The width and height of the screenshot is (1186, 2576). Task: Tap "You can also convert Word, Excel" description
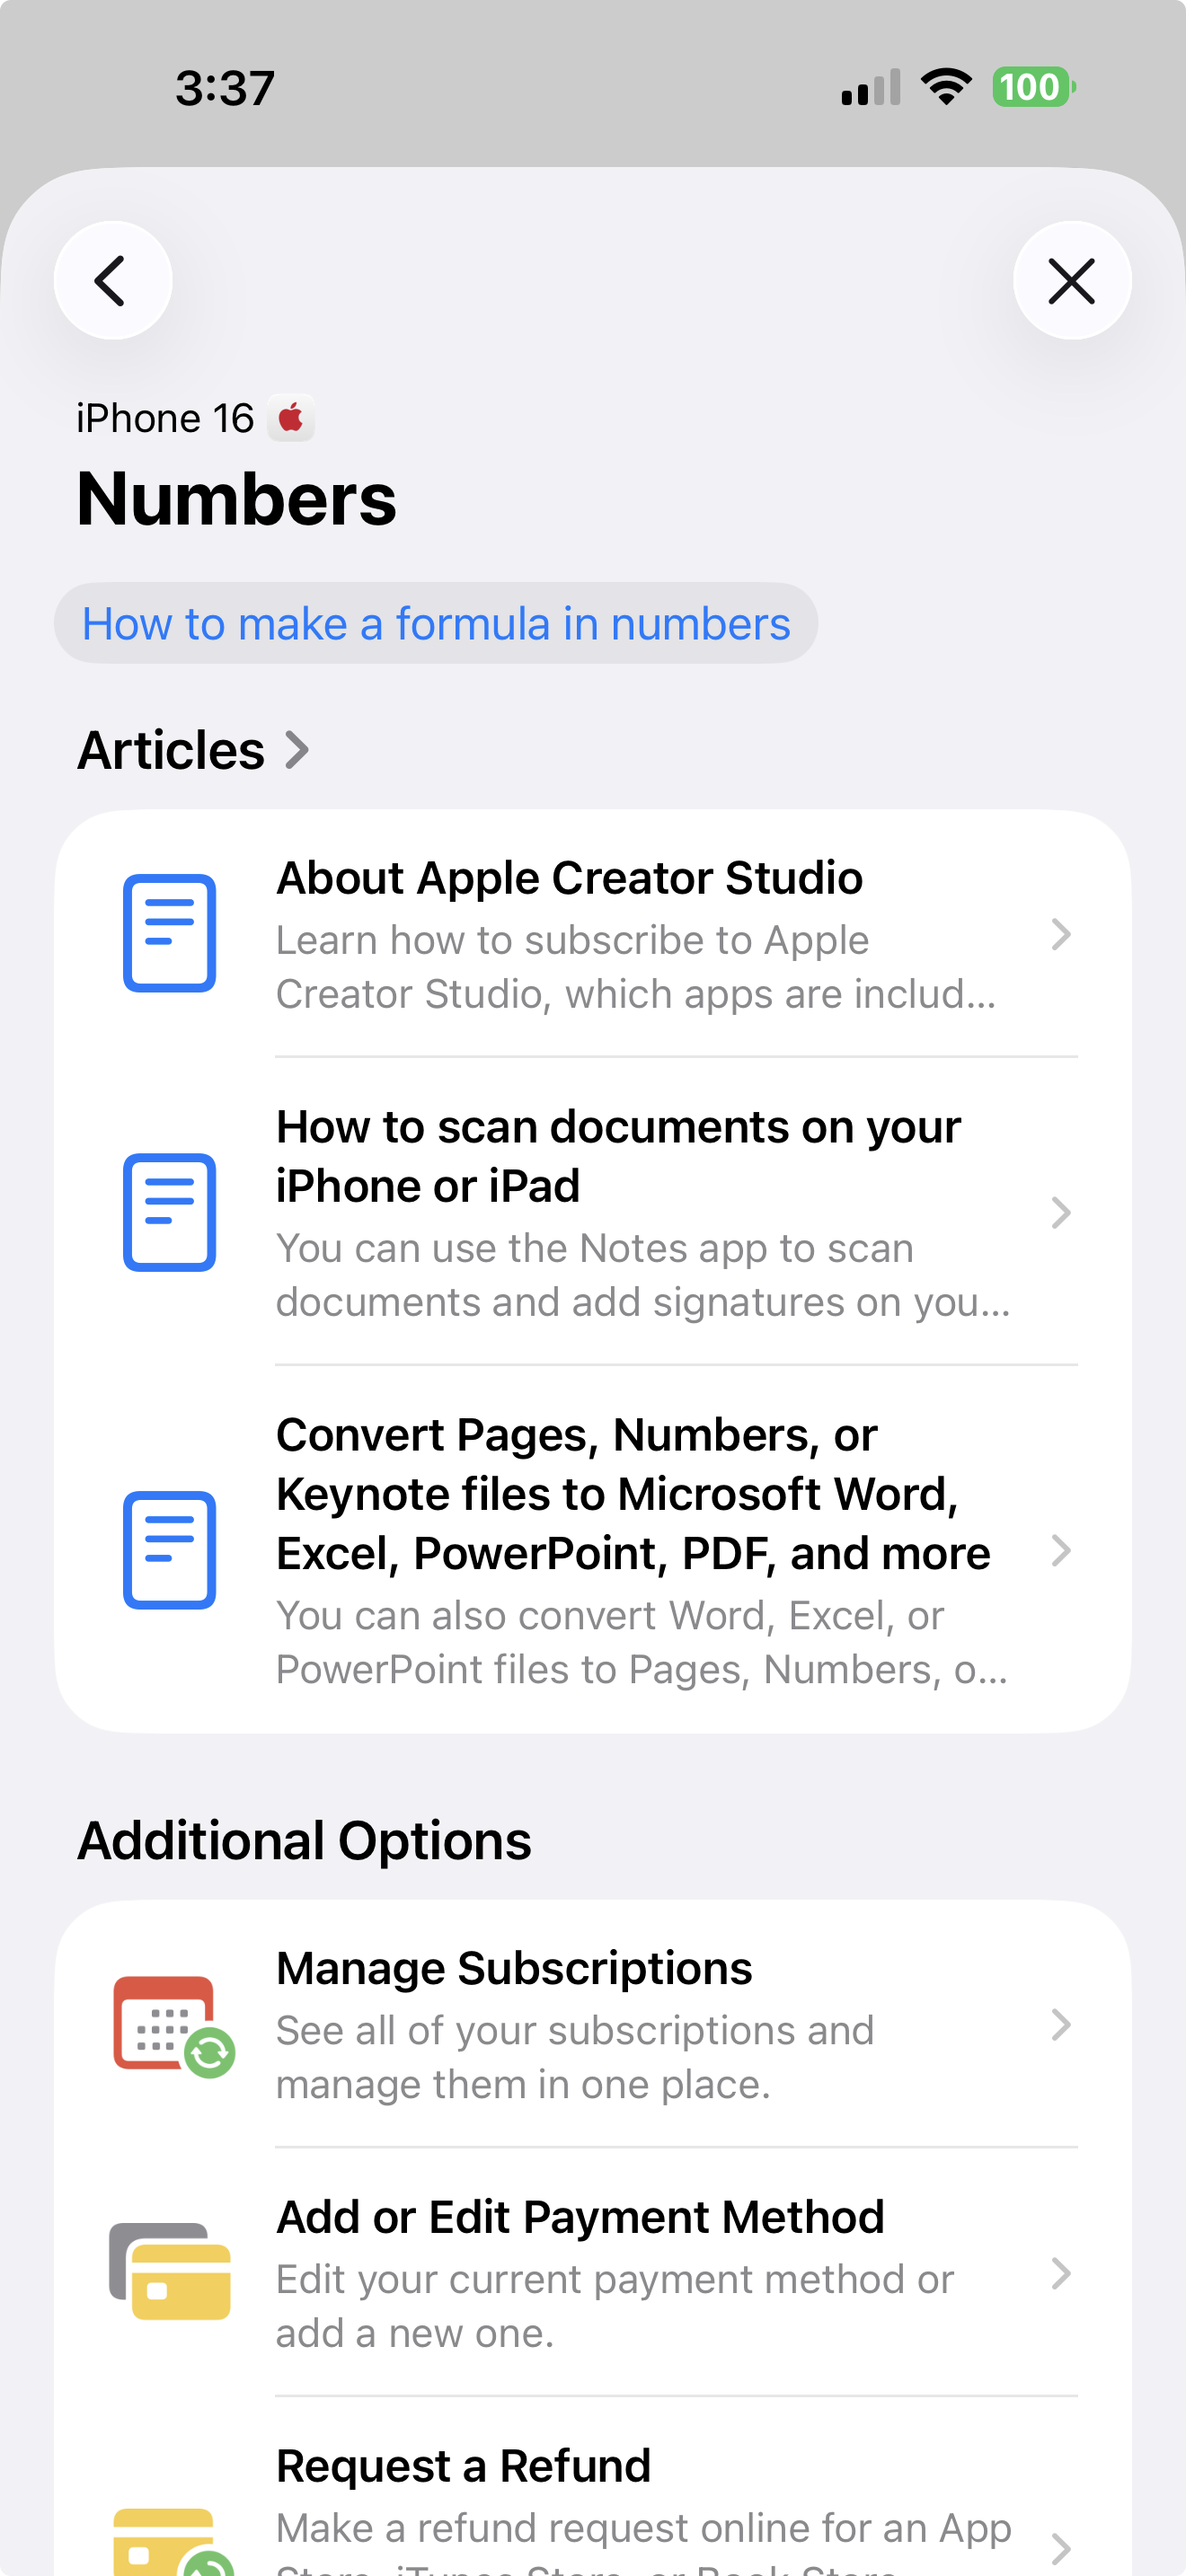(x=642, y=1642)
